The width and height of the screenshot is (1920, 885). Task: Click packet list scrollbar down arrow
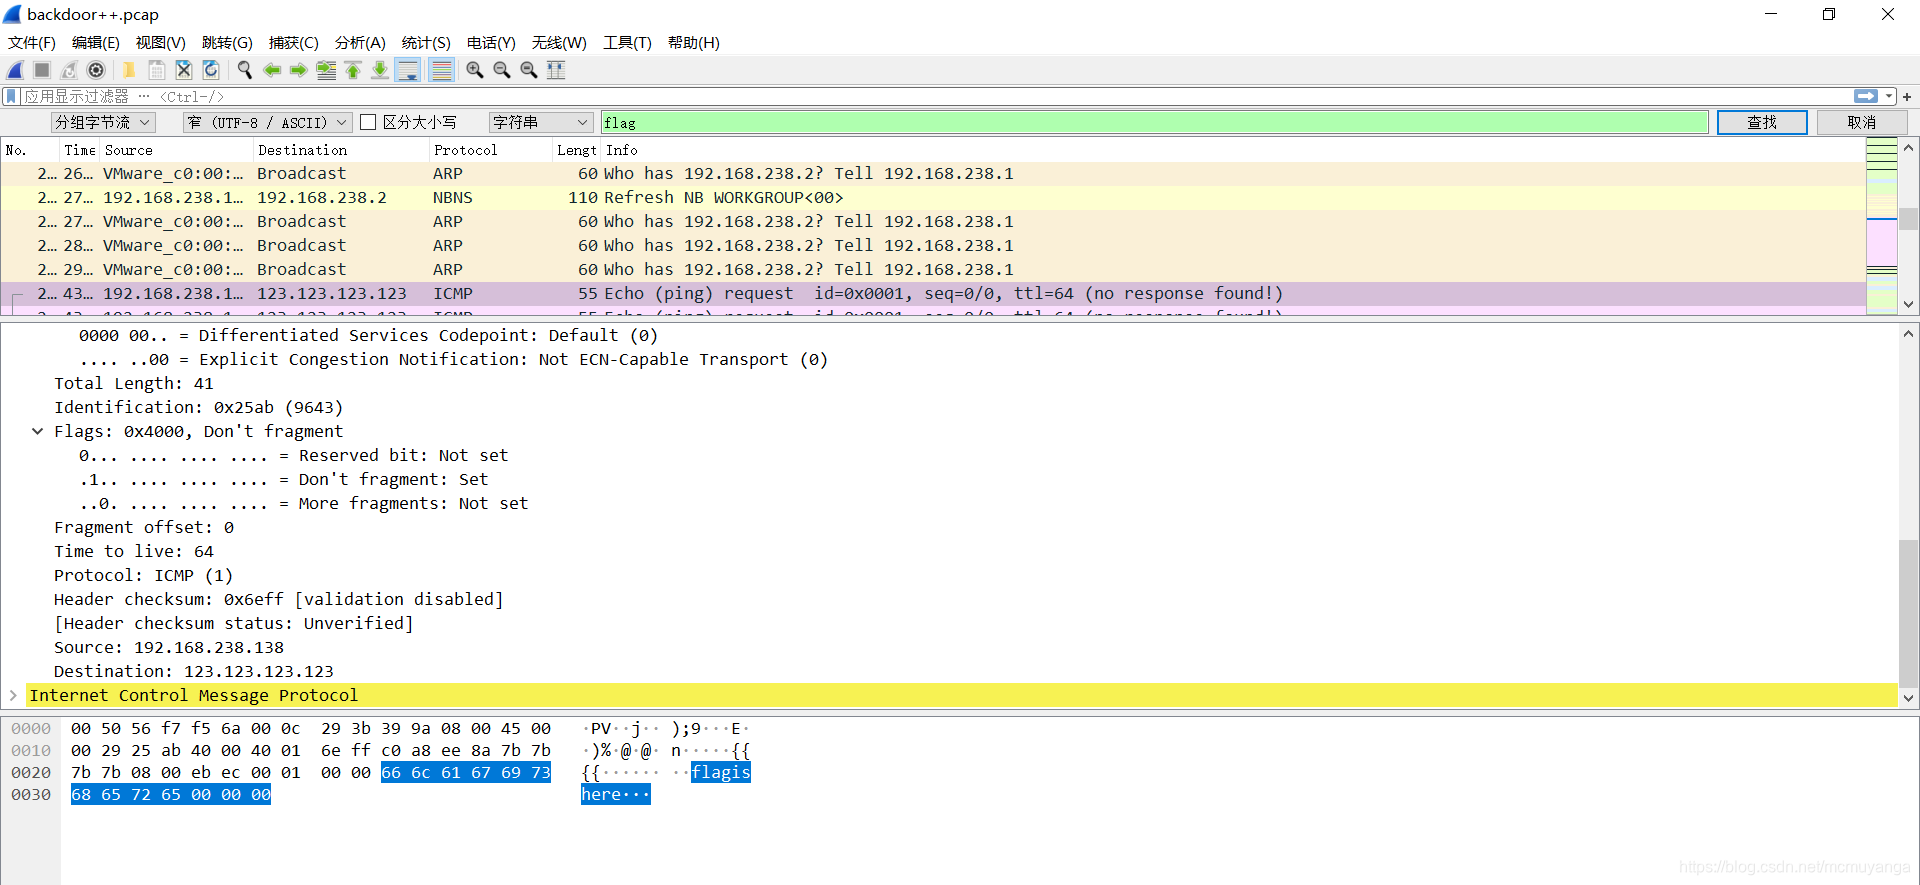coord(1909,304)
